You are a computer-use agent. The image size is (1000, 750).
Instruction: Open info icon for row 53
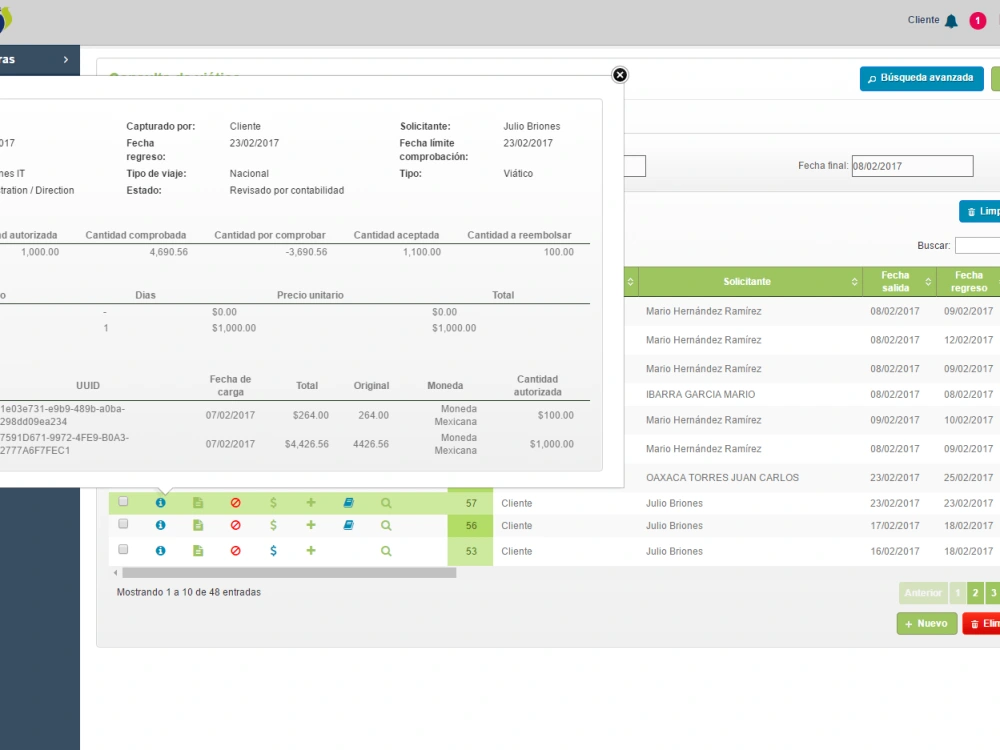pyautogui.click(x=160, y=550)
